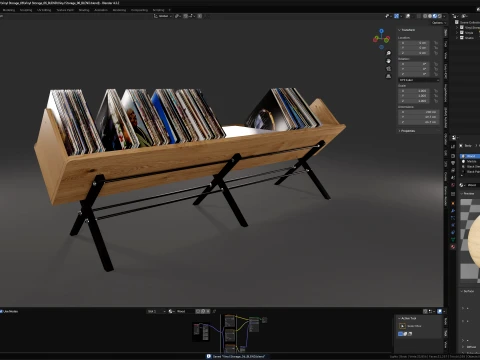
Task: Switch to solid viewport shading
Action: (430, 16)
